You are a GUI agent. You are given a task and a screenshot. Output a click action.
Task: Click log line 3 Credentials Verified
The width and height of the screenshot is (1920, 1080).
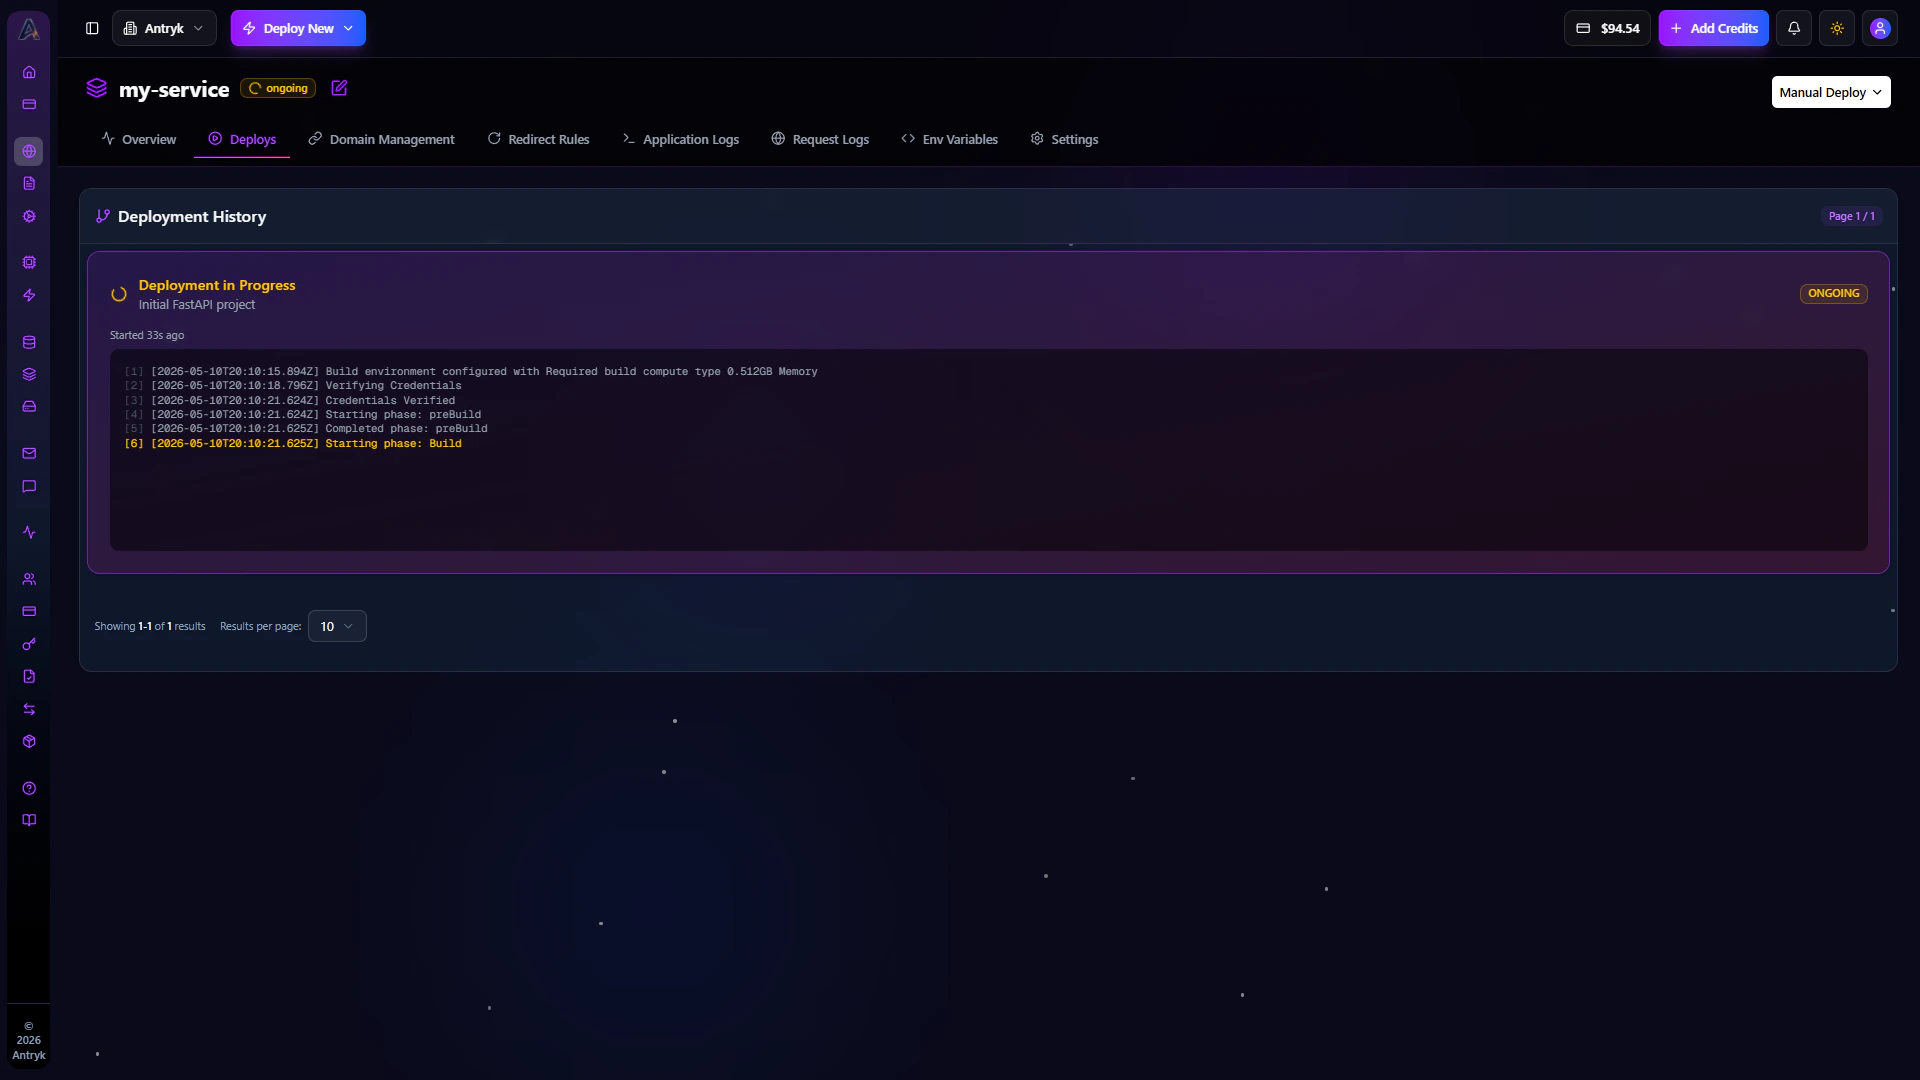tap(290, 400)
